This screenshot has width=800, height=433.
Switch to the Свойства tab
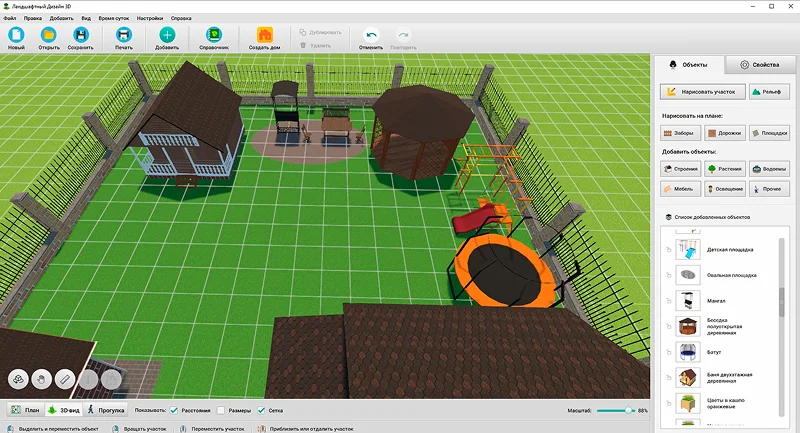[x=760, y=65]
